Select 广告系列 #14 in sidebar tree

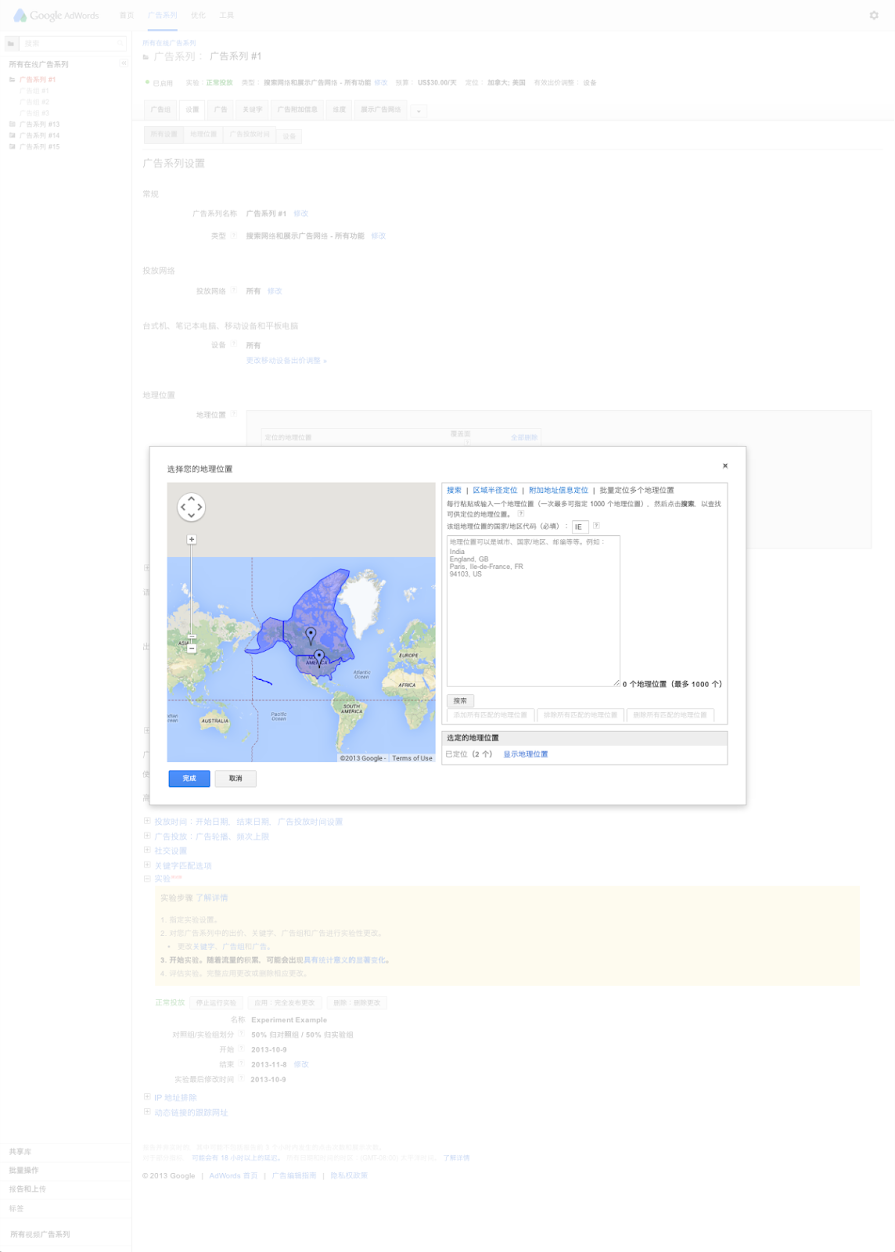click(39, 135)
